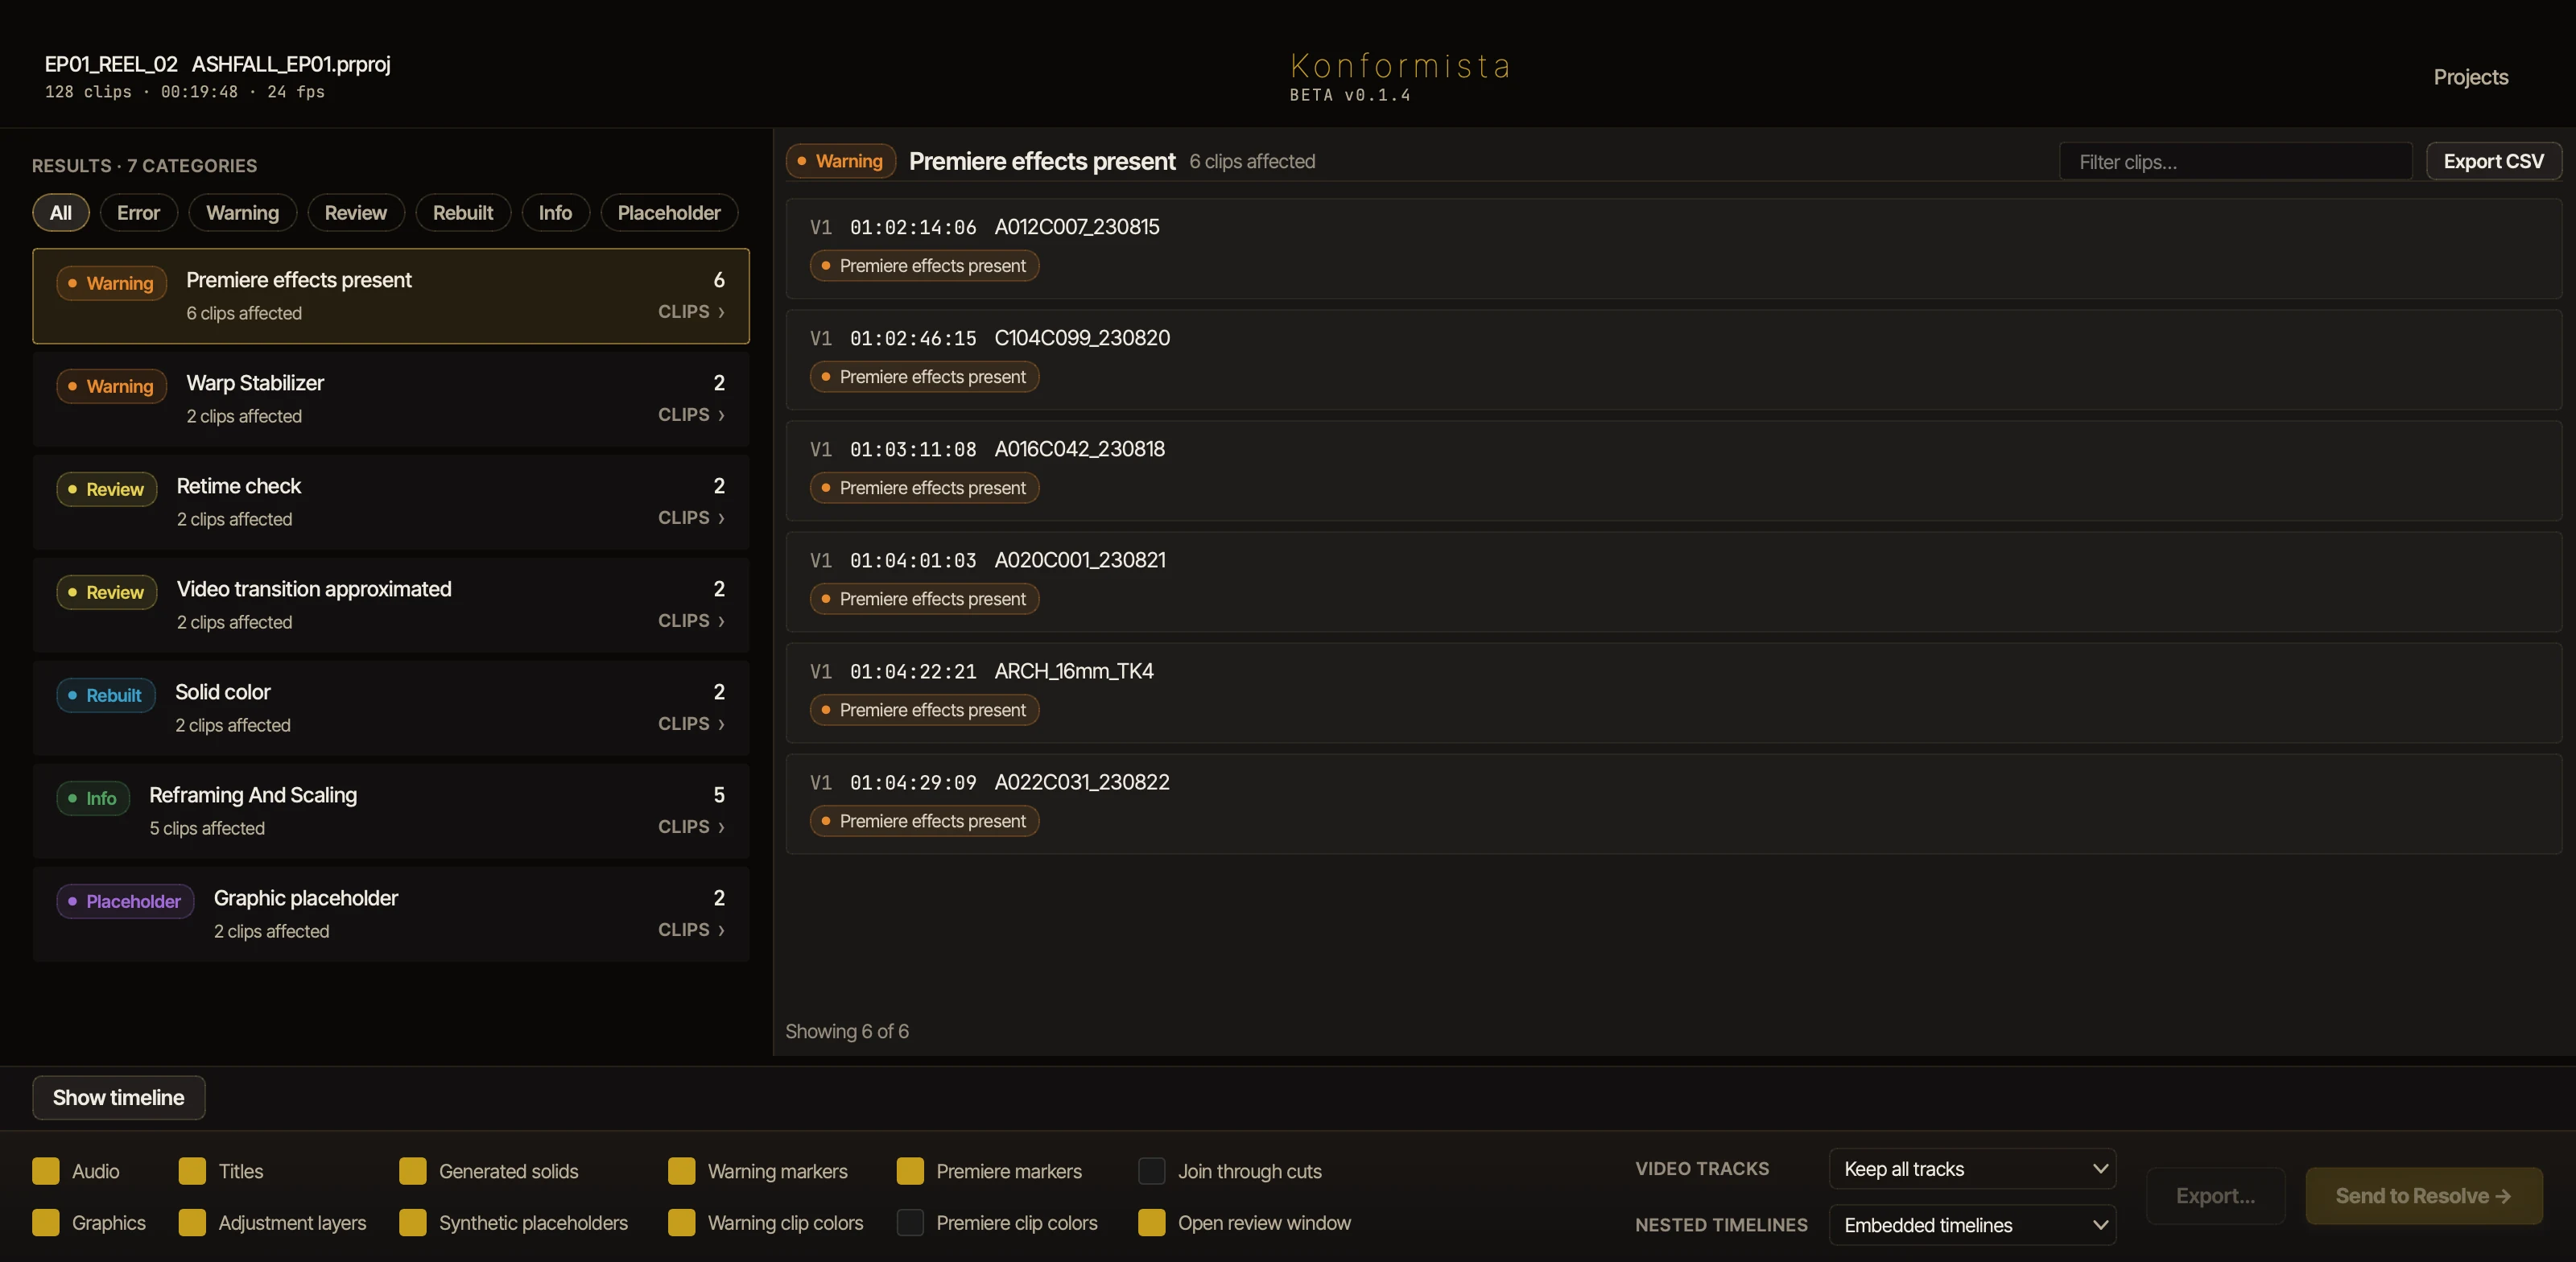
Task: Select the Premiere effects present category card
Action: click(x=391, y=296)
